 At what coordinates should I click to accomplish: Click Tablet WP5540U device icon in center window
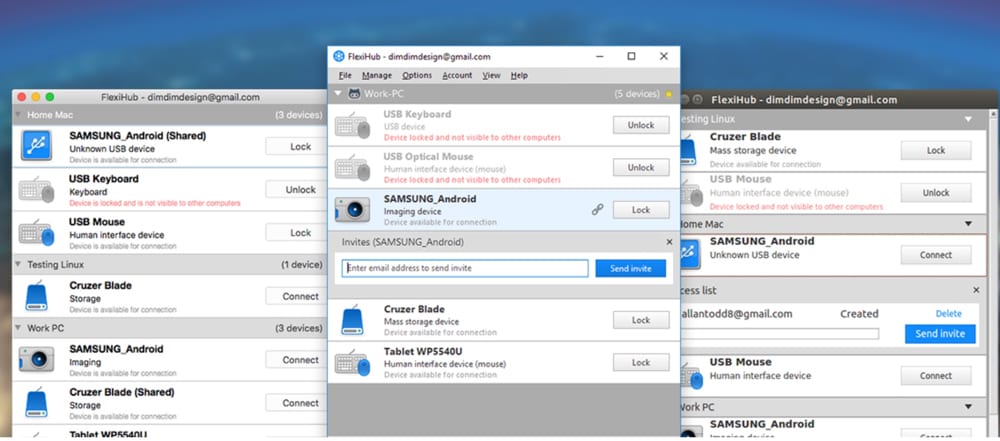tap(352, 363)
